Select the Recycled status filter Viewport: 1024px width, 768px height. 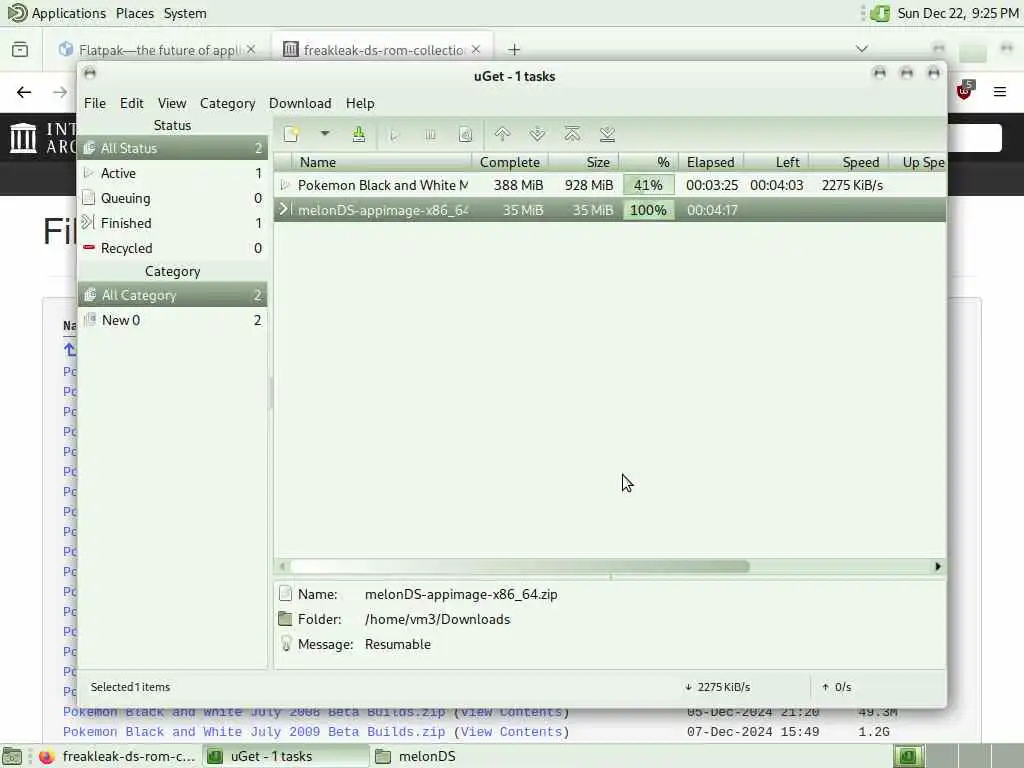tap(172, 248)
